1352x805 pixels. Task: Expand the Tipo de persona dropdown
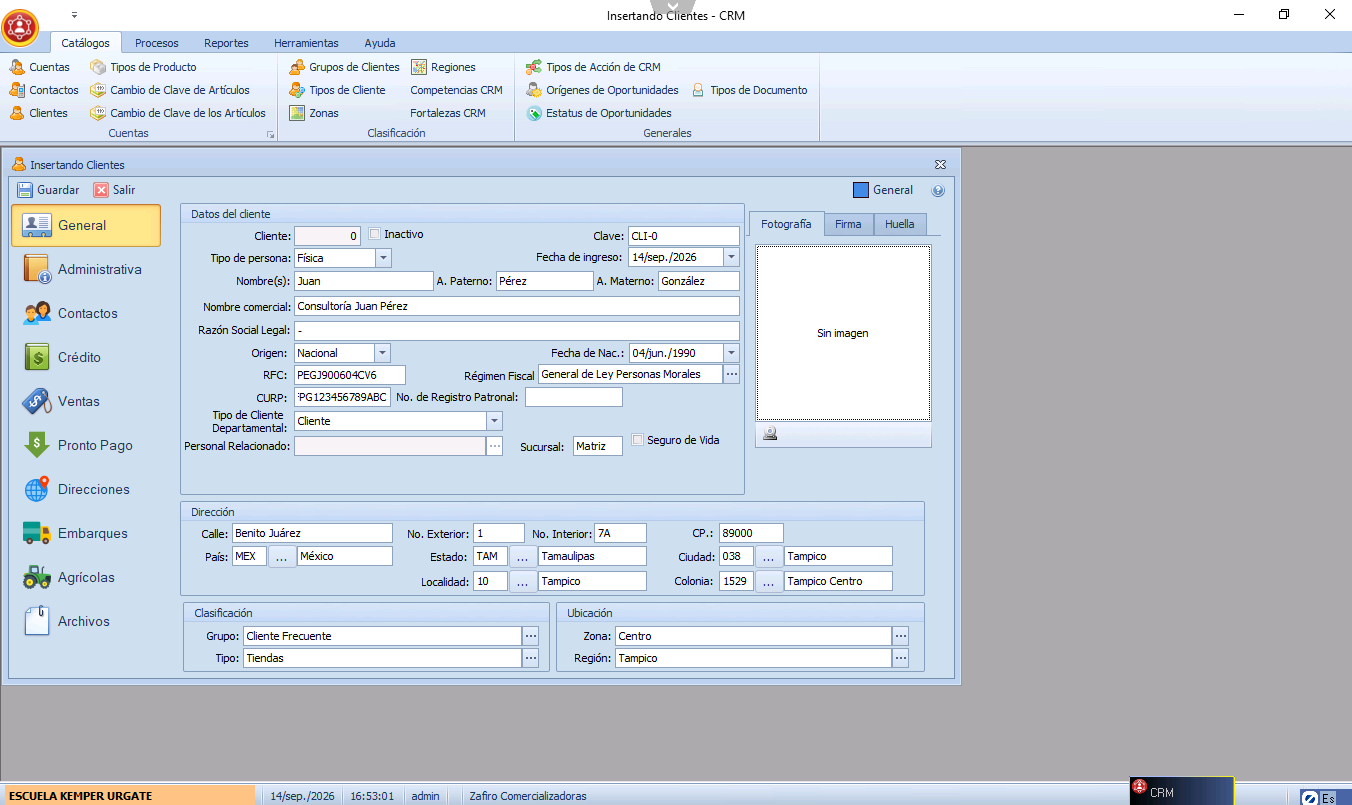(383, 258)
